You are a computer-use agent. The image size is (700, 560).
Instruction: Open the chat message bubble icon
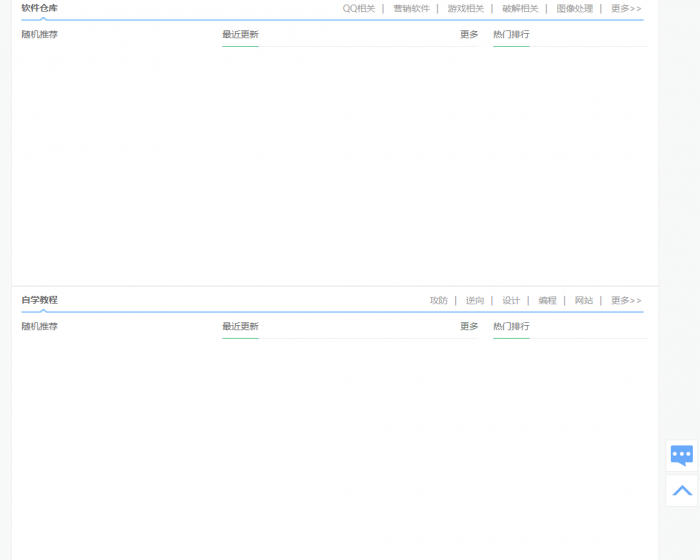pyautogui.click(x=682, y=456)
